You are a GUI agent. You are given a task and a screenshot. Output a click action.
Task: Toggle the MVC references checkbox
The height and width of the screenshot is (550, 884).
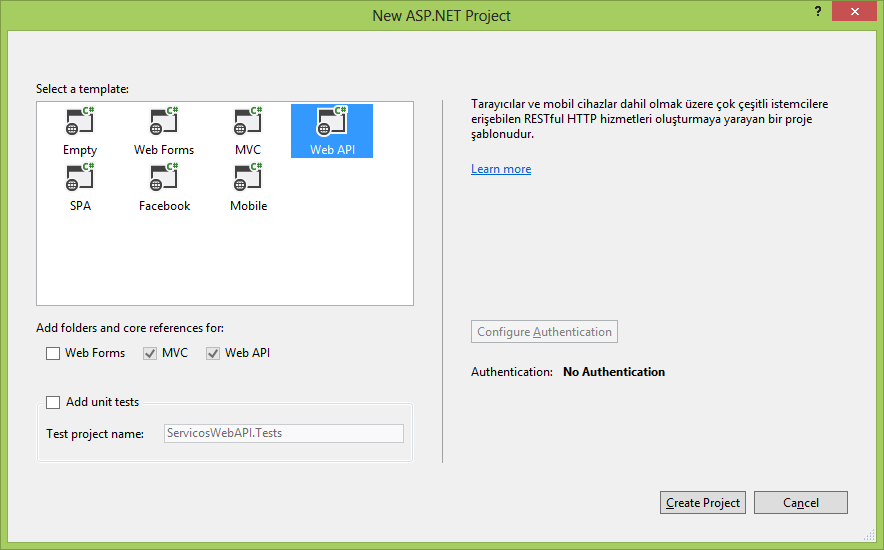(x=150, y=353)
